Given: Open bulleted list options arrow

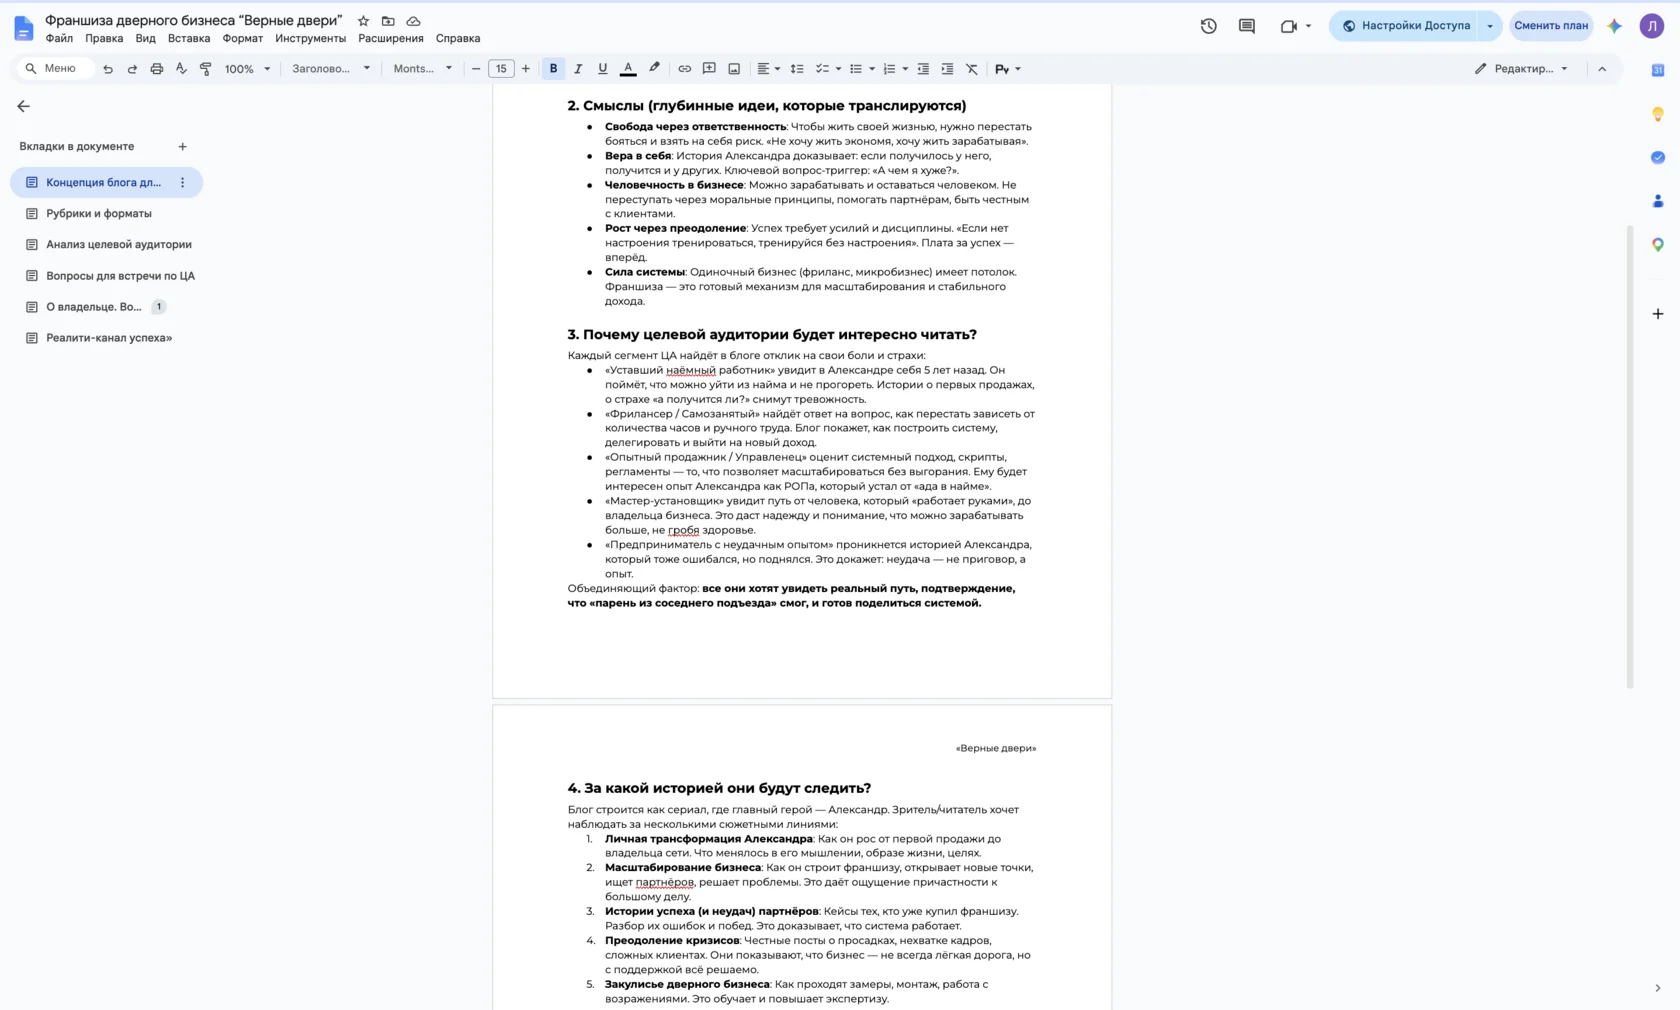Looking at the screenshot, I should pos(872,69).
